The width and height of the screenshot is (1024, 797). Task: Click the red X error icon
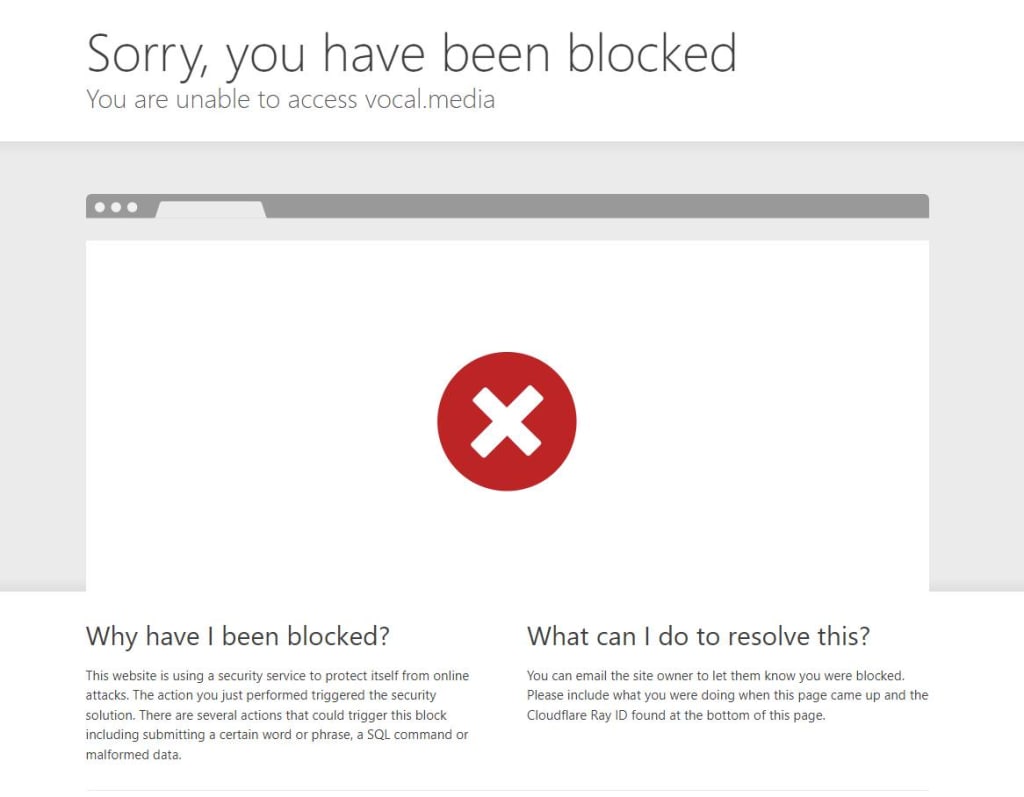507,421
